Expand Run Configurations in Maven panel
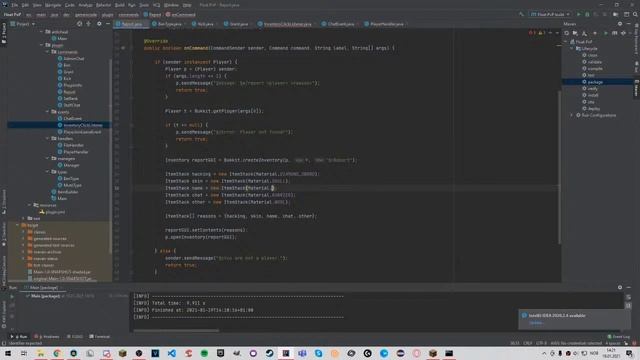The width and height of the screenshot is (640, 360). click(x=572, y=116)
